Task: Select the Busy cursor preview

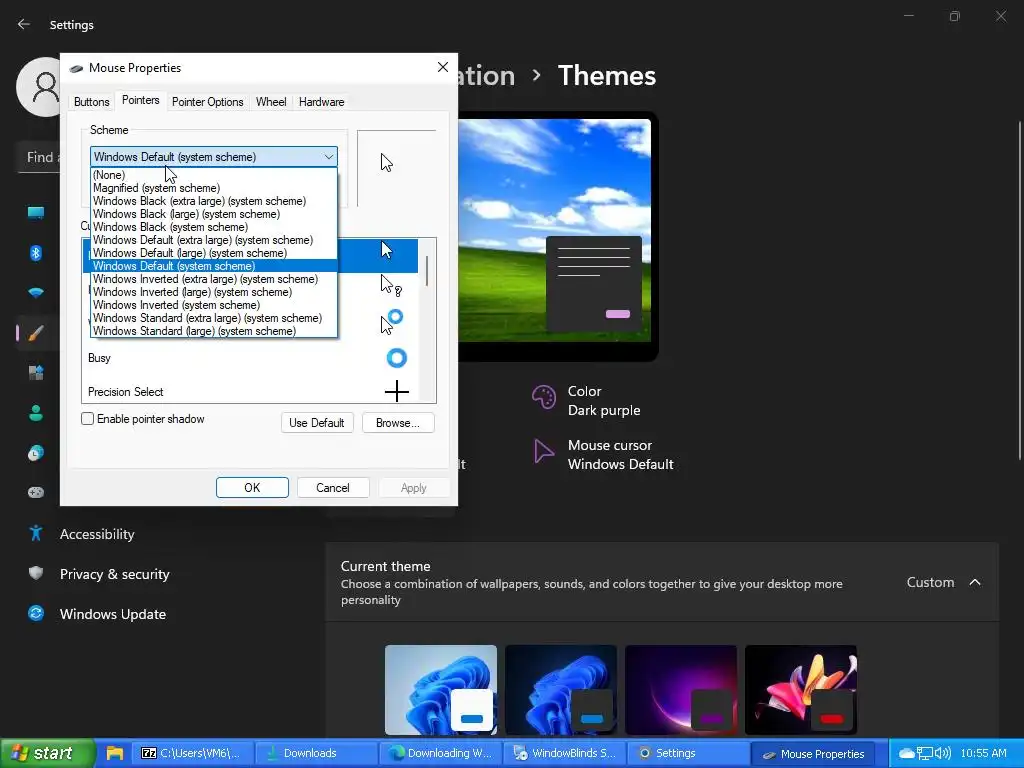Action: tap(396, 358)
